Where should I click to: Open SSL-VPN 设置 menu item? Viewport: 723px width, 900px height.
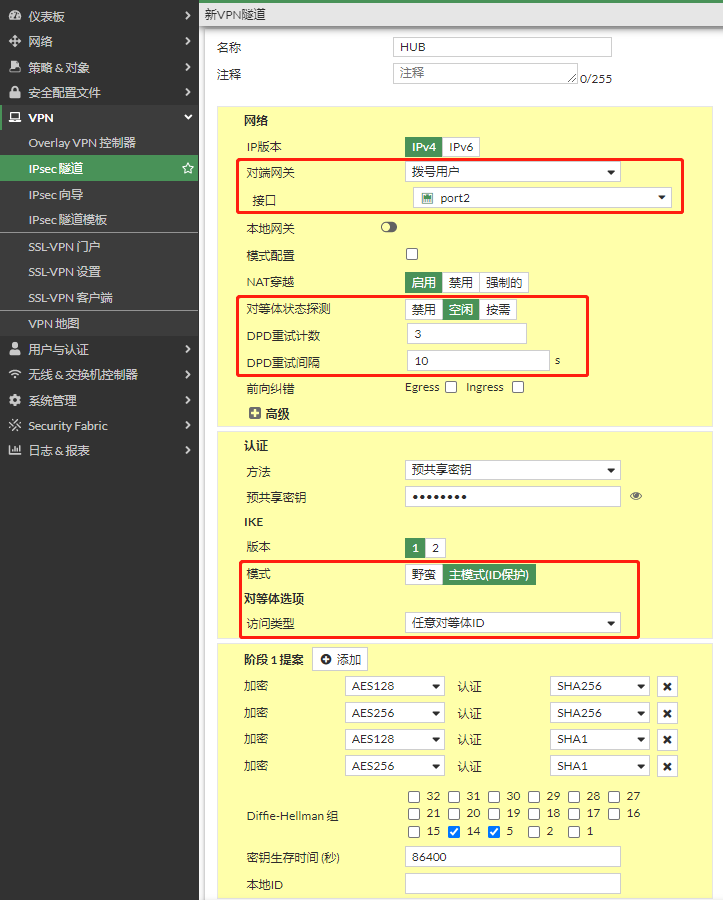coord(64,272)
